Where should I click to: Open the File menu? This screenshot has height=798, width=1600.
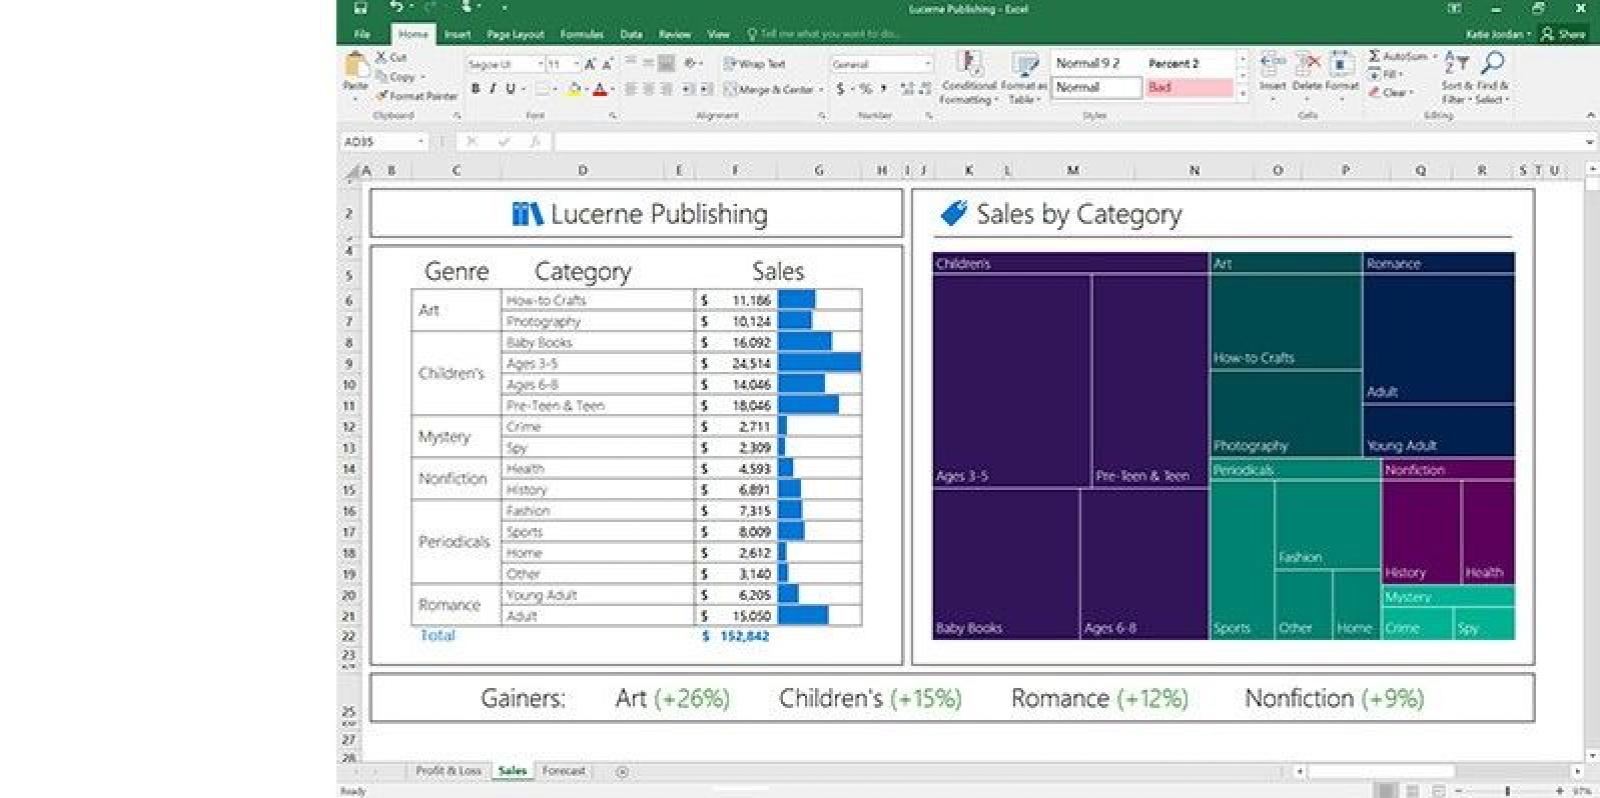(x=362, y=34)
